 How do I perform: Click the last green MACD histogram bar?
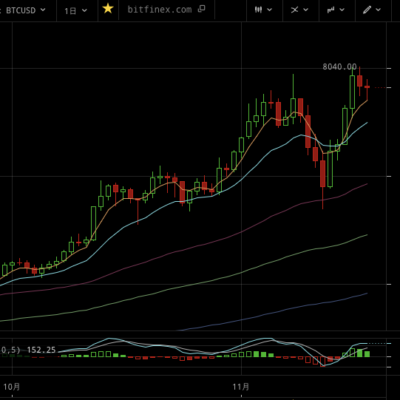coord(367,354)
